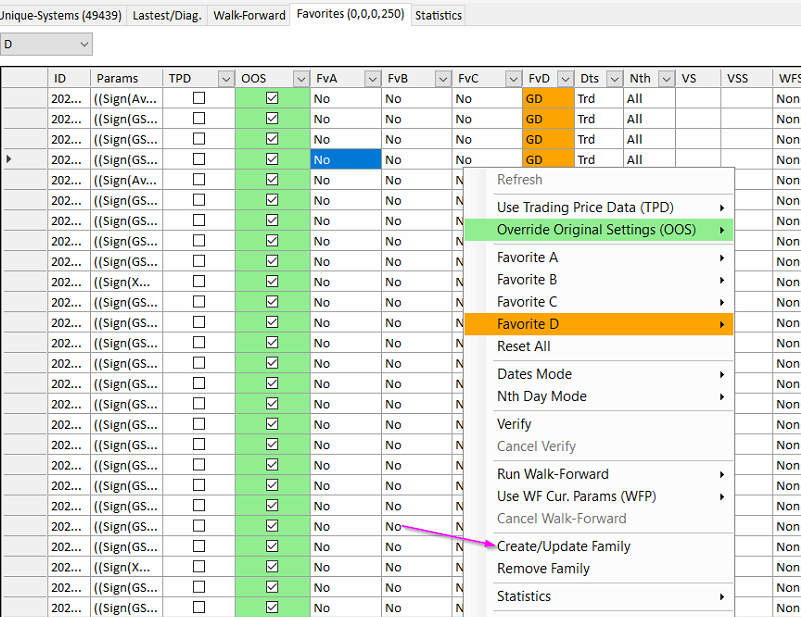Click the current-row indicator arrow in the row header
Screen dimensions: 801x617
click(10, 159)
